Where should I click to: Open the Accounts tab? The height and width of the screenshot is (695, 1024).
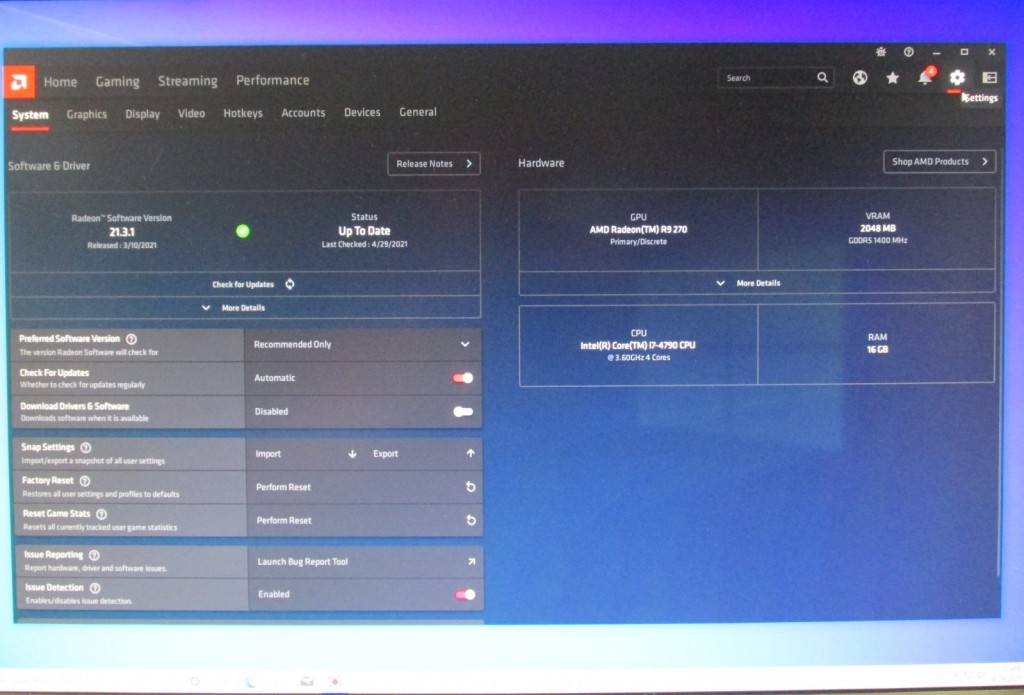coord(303,112)
